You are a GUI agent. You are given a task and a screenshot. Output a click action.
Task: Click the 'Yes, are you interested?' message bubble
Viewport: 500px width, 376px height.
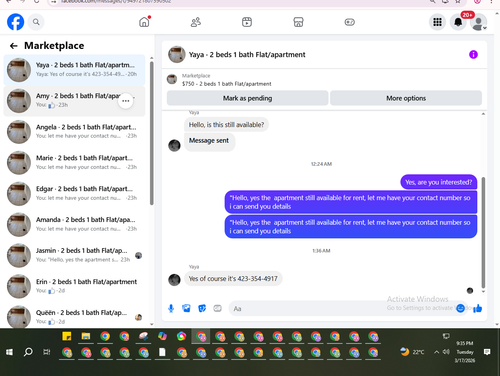click(439, 182)
